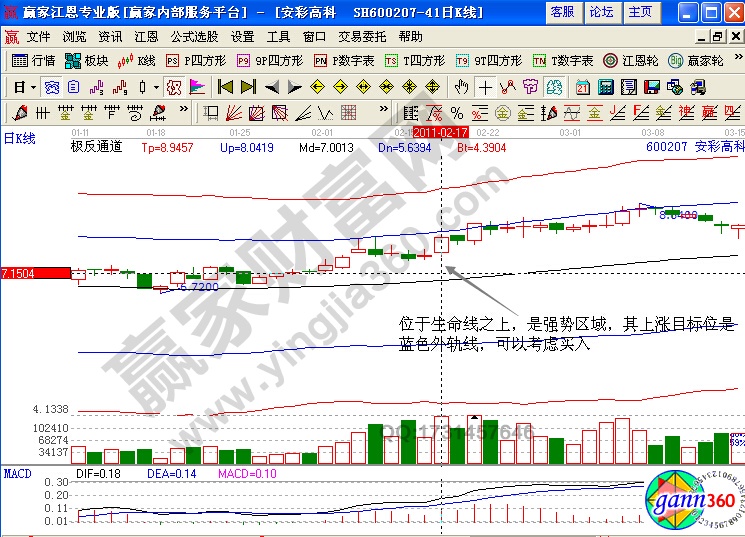Click the 客服 customer service button

point(563,12)
